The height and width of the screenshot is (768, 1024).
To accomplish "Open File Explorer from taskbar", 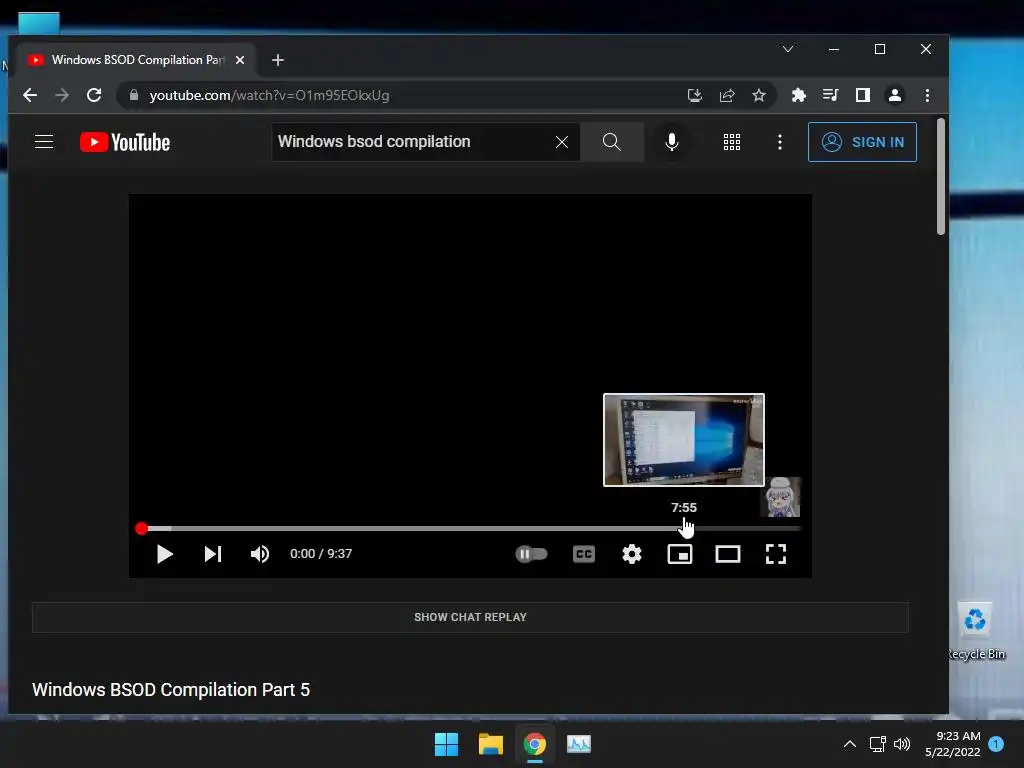I will click(490, 744).
